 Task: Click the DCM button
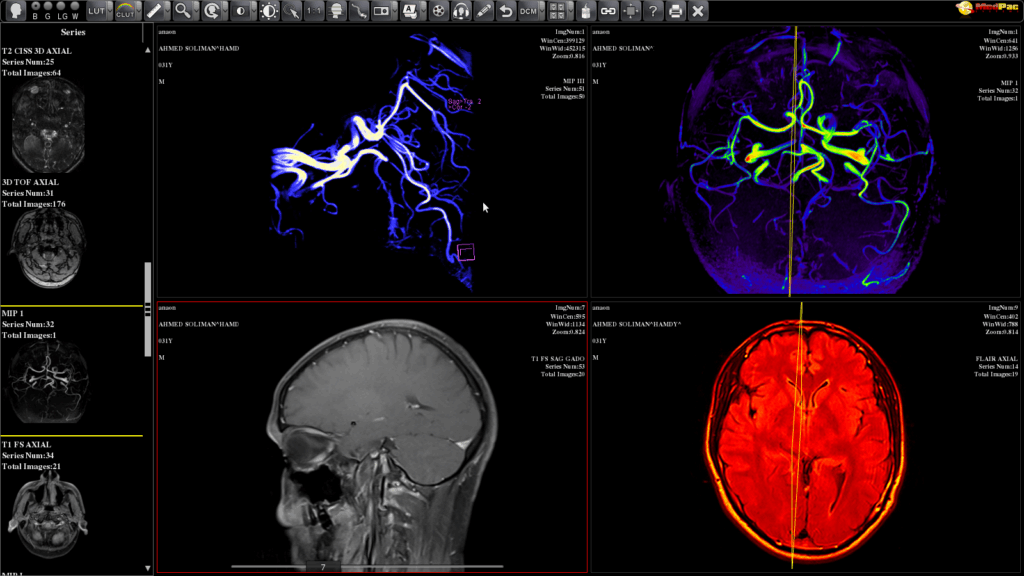pos(528,11)
